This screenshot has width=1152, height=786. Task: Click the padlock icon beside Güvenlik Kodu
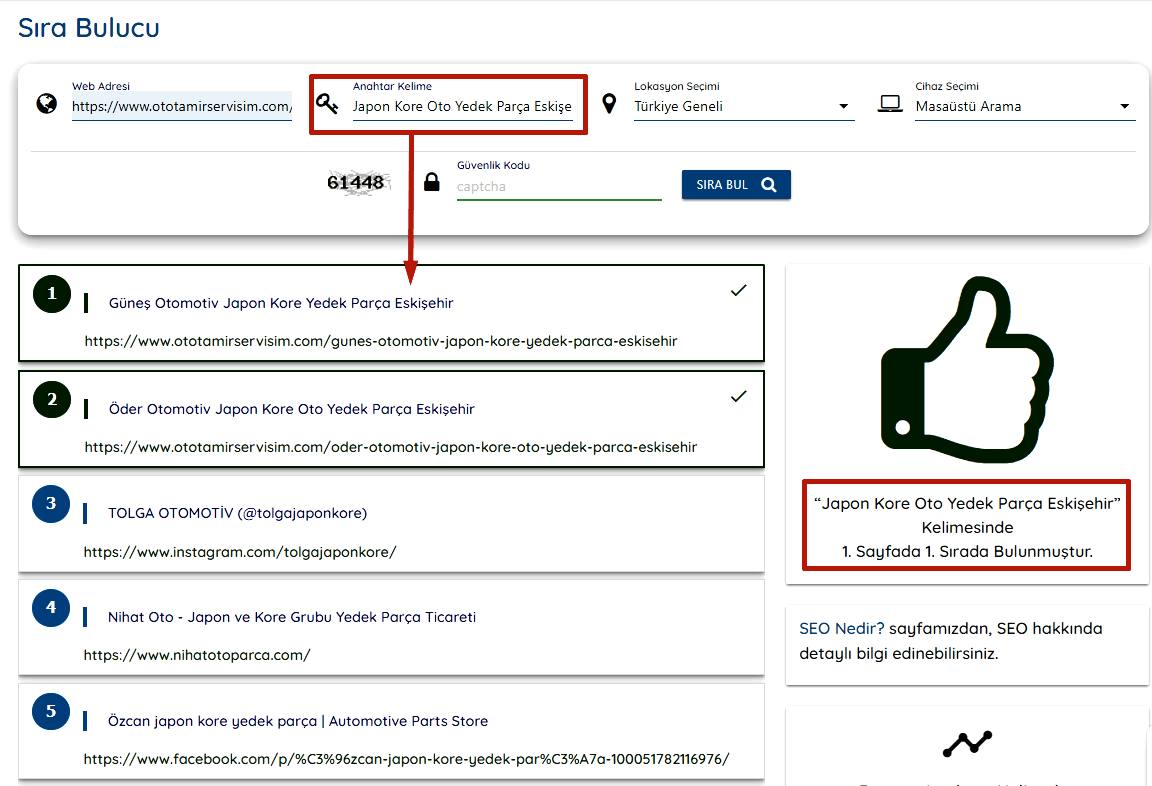(432, 182)
